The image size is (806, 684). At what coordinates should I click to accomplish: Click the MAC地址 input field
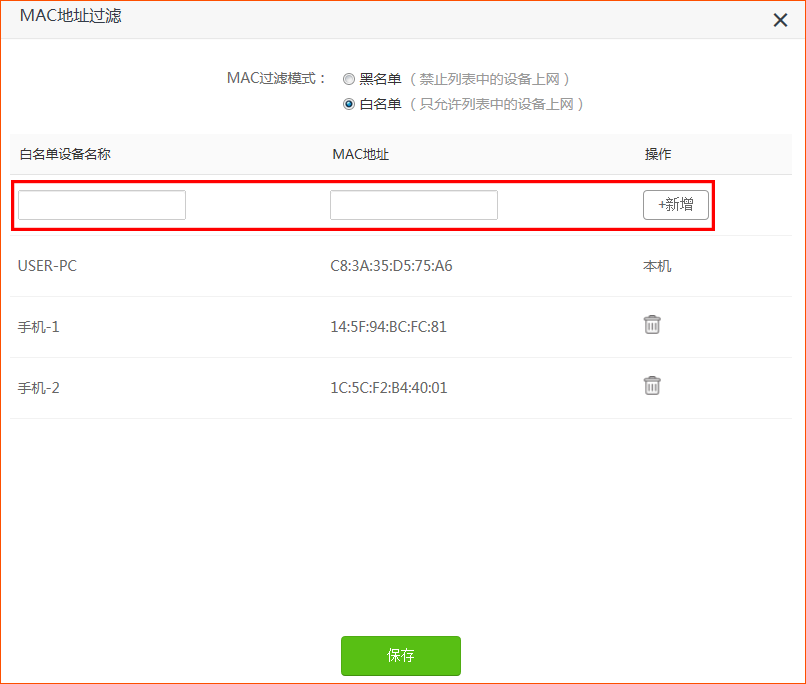click(x=413, y=204)
